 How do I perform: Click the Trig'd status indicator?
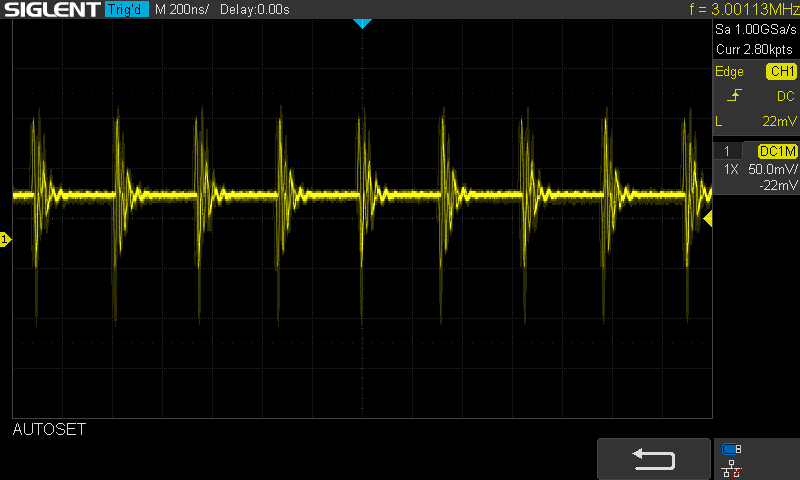coord(127,9)
